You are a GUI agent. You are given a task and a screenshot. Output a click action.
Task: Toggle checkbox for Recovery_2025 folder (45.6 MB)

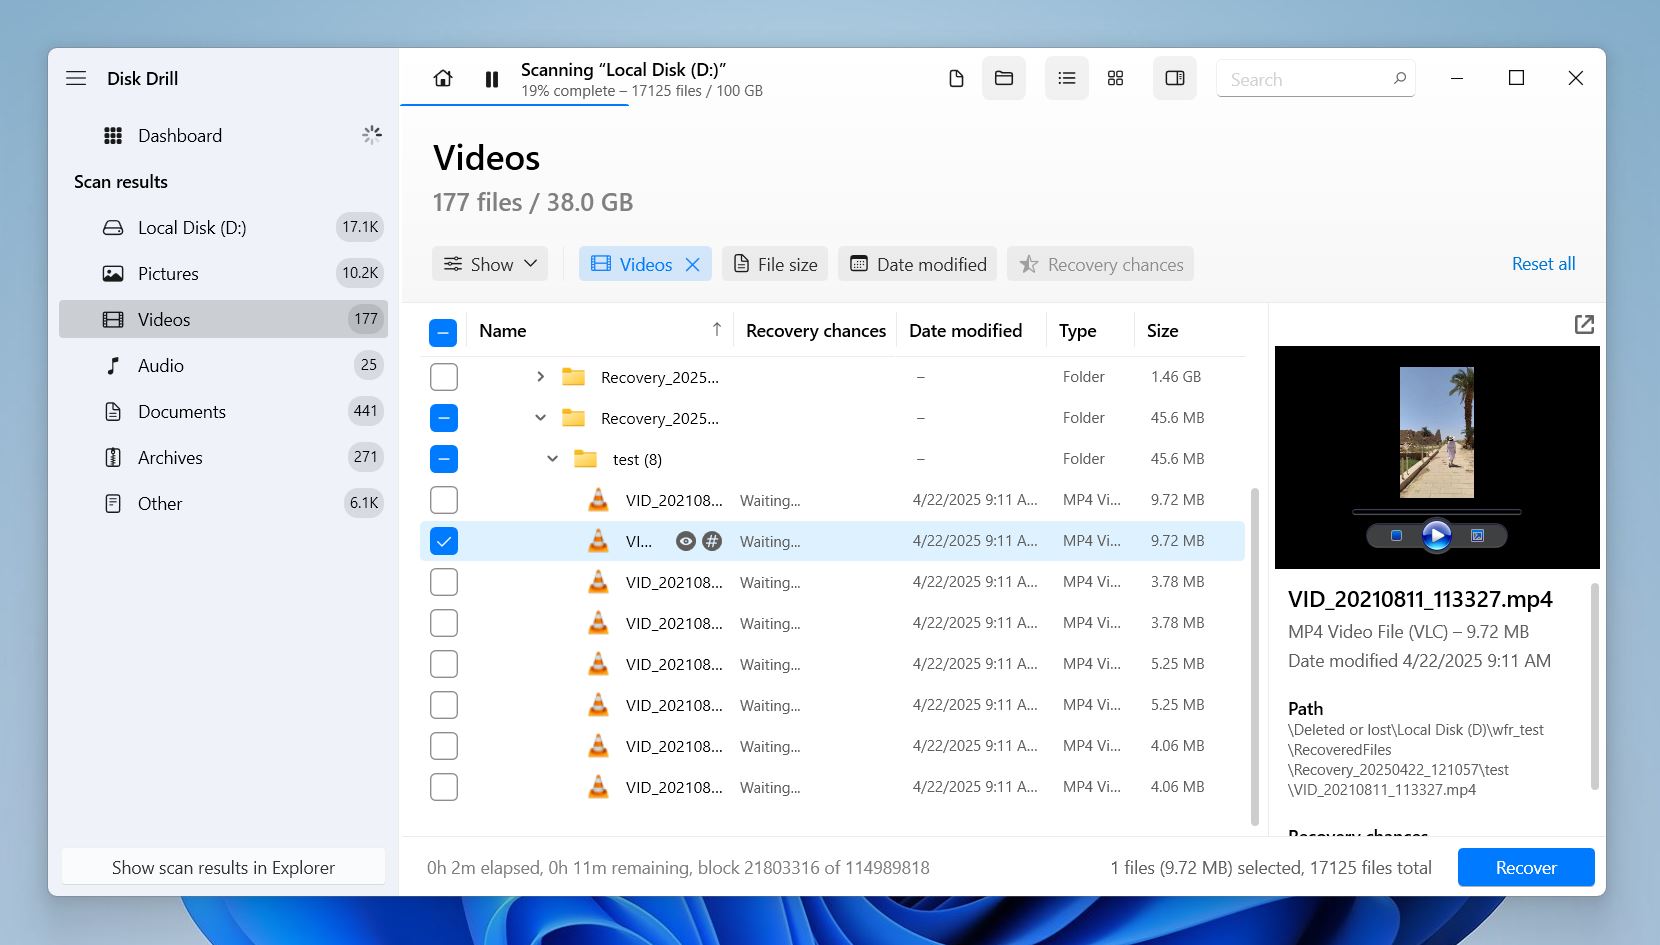click(443, 418)
